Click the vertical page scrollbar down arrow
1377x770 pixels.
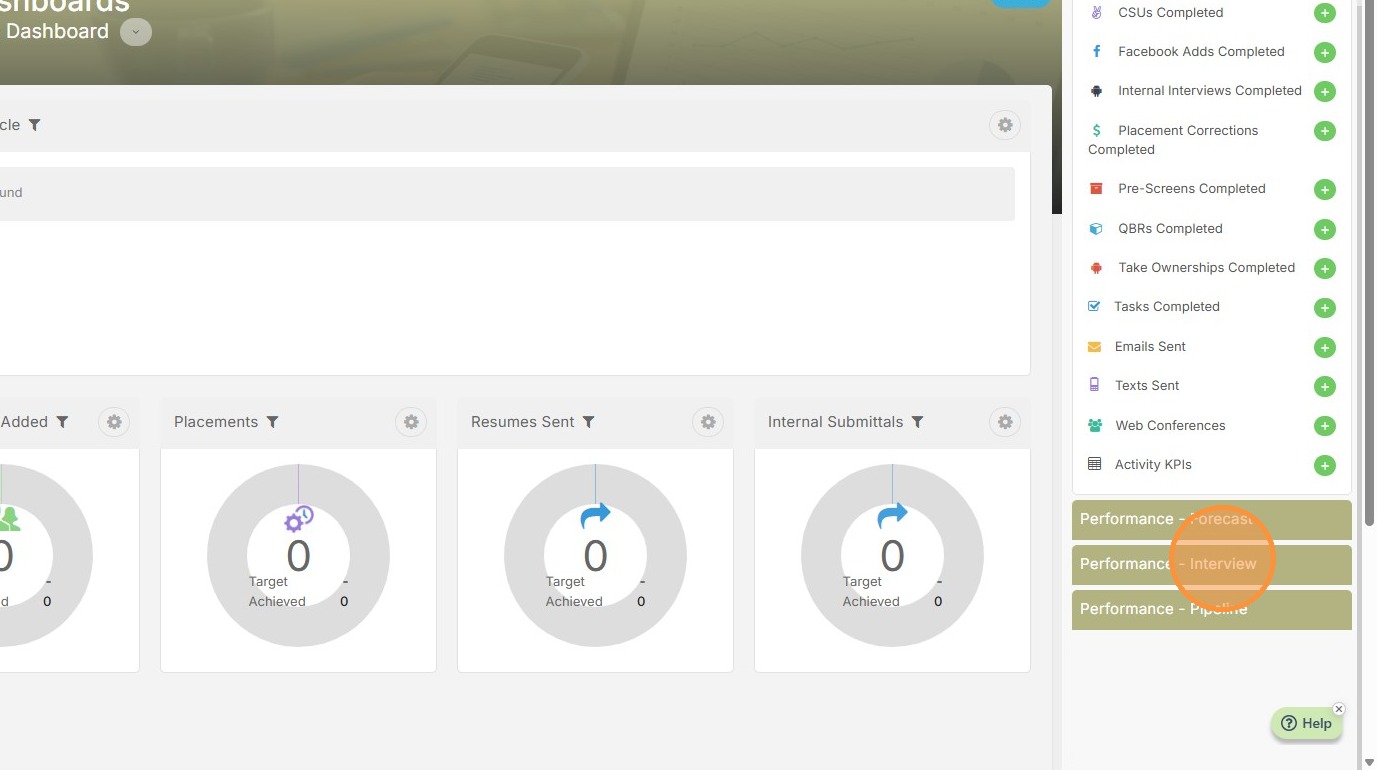click(1369, 762)
